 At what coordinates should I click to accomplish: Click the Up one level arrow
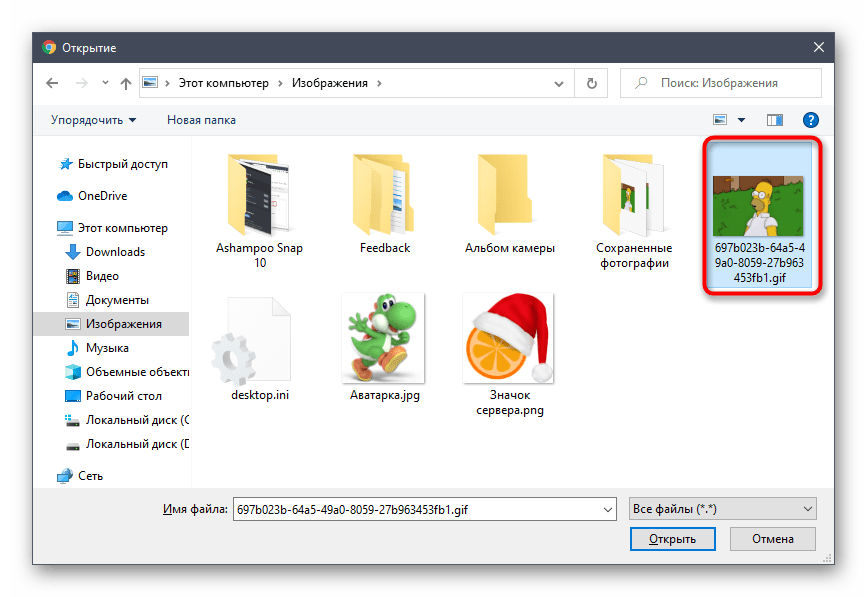pos(126,83)
